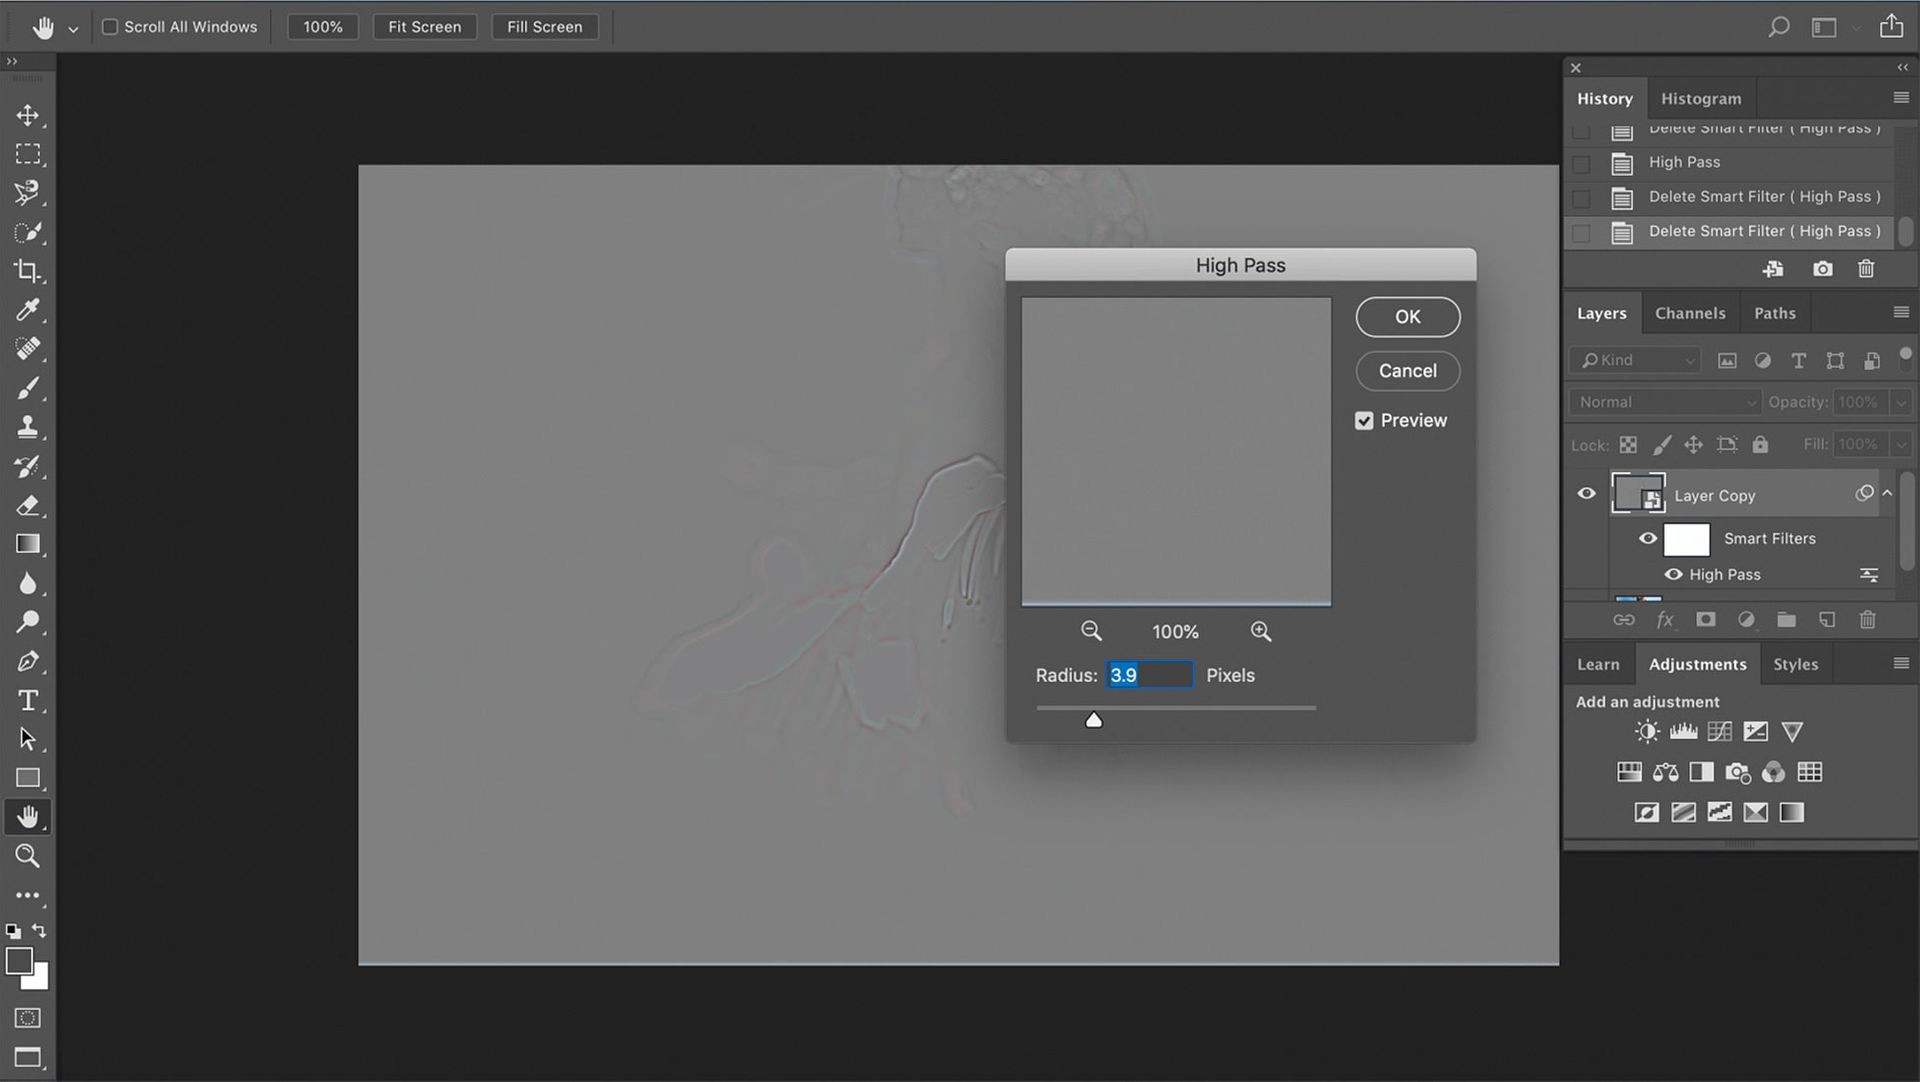Open the Histogram tab
Screen dimensions: 1920x1082
pos(1700,98)
